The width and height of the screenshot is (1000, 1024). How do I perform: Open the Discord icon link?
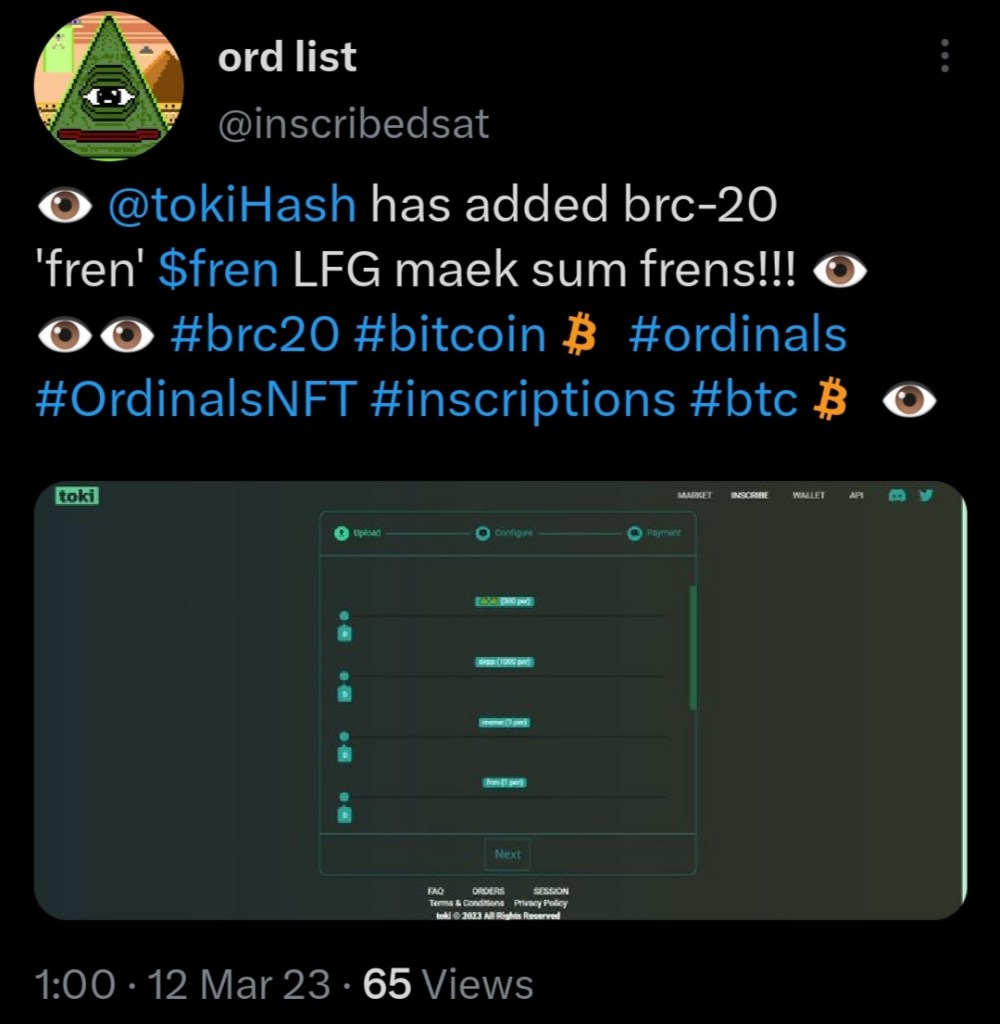tap(897, 495)
